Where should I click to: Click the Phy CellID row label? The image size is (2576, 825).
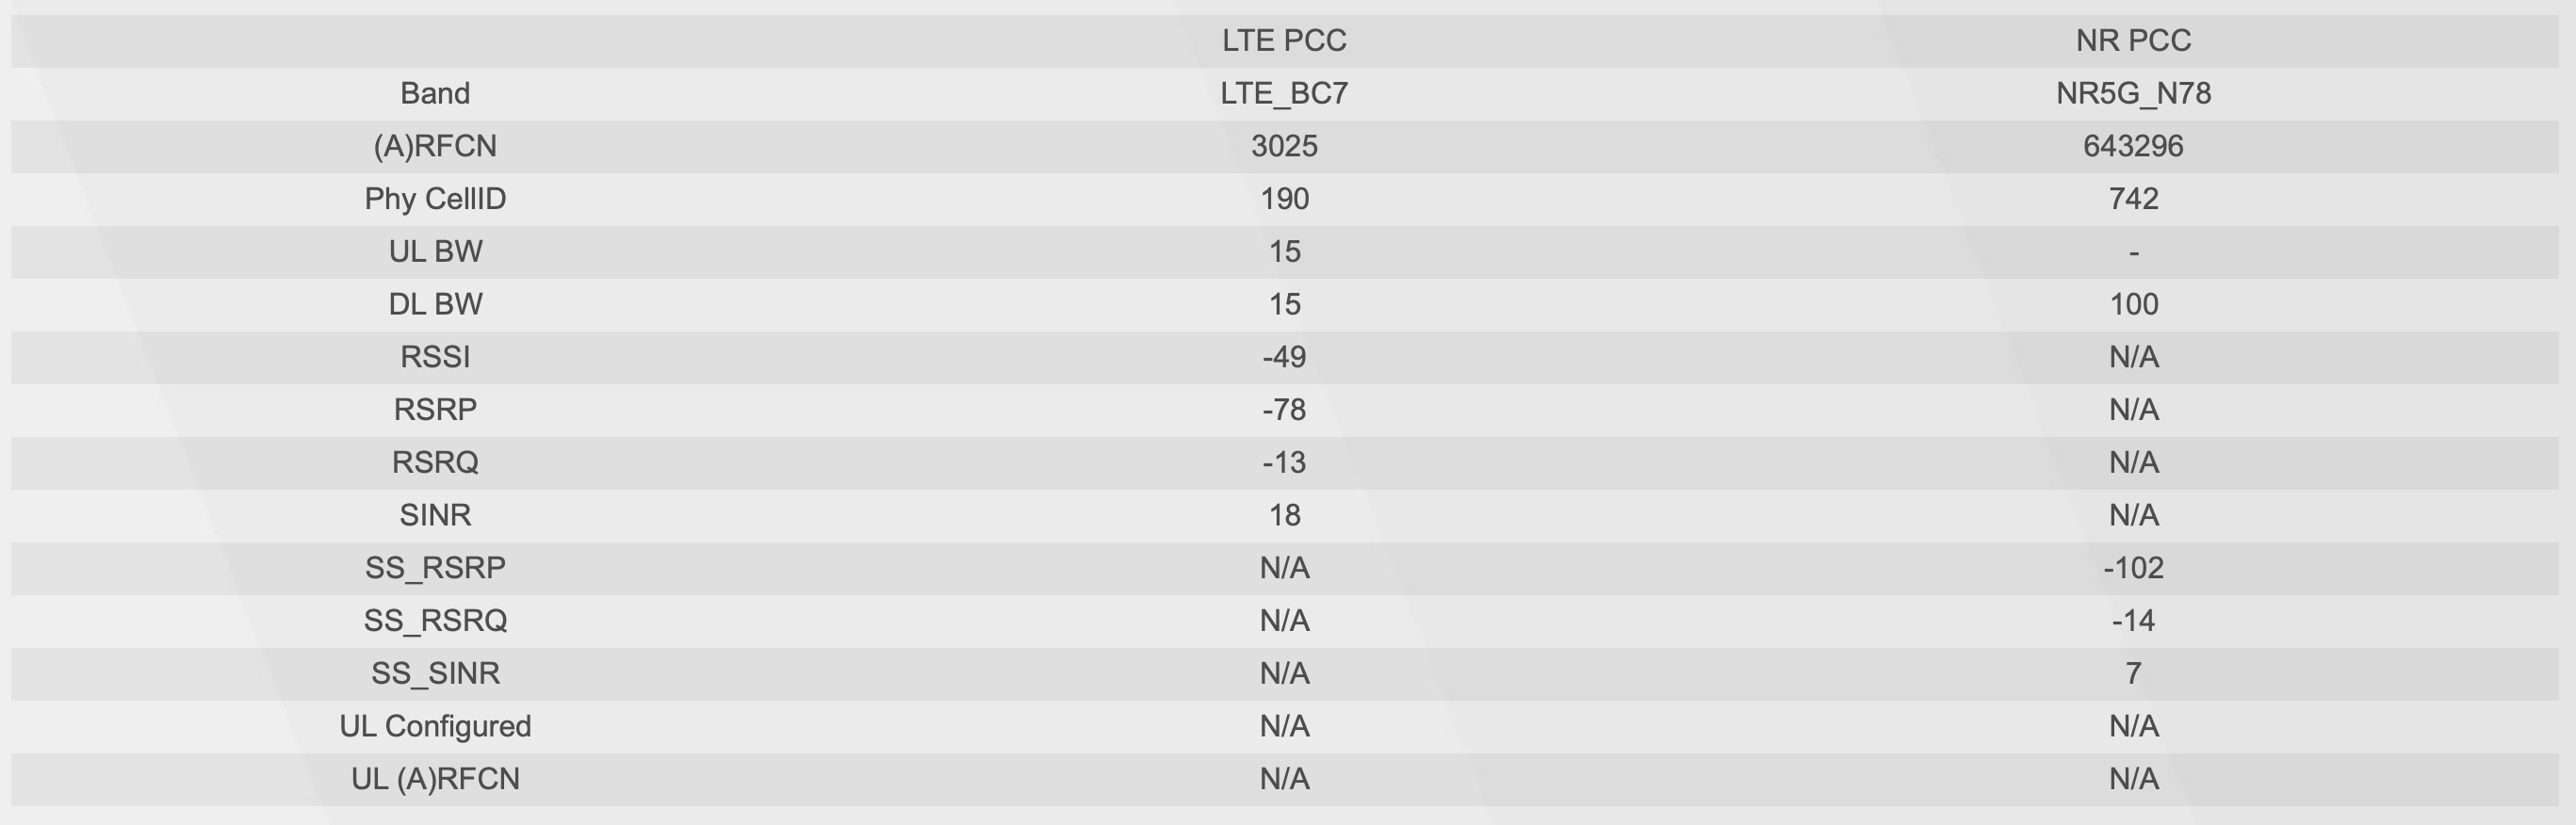(x=435, y=199)
